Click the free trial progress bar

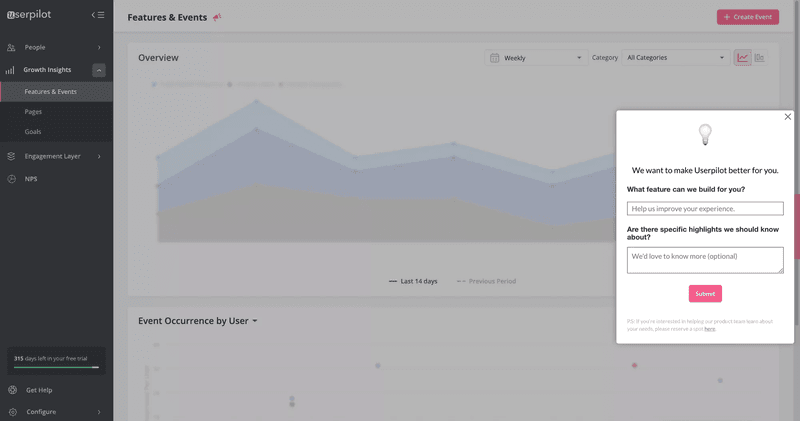(56, 367)
